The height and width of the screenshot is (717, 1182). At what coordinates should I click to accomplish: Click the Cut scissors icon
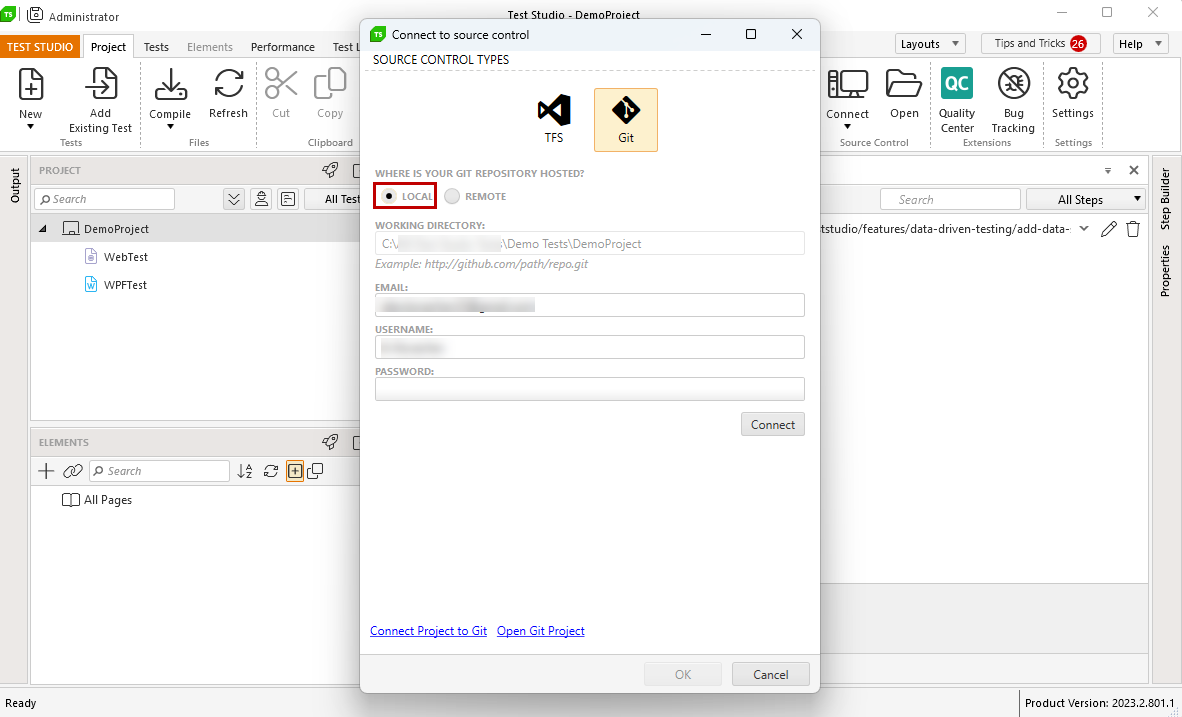tap(281, 84)
